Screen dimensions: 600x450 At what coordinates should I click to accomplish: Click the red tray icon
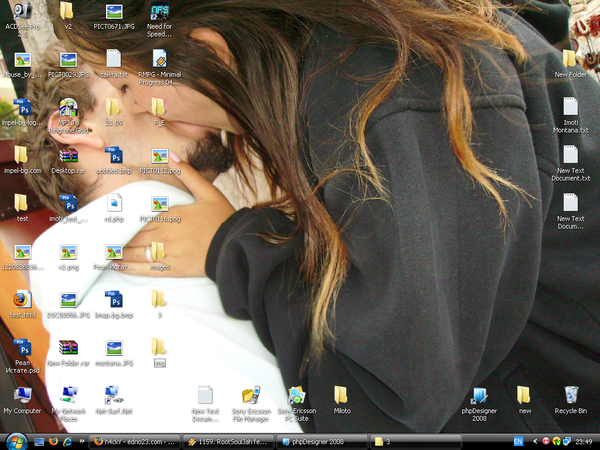pos(546,442)
